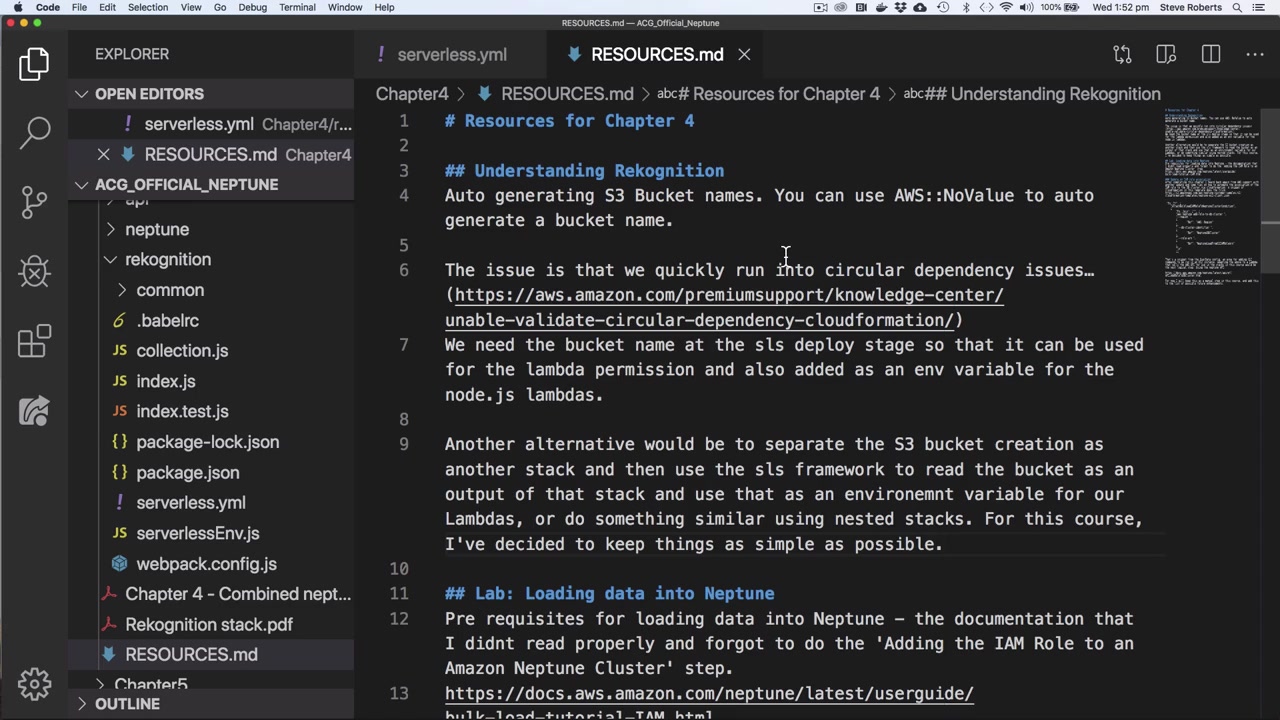Screen dimensions: 1280x720
Task: Open macOS Spotlight search
Action: click(x=1238, y=7)
